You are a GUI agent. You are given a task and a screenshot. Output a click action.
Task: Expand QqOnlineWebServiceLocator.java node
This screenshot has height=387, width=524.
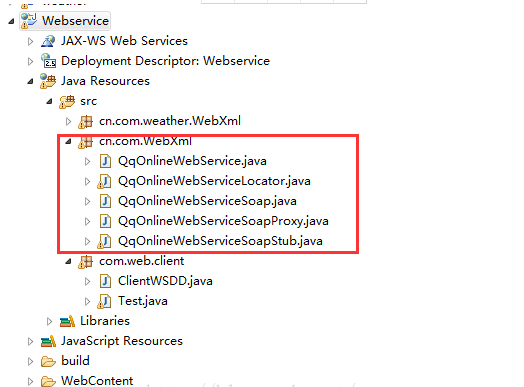88,181
